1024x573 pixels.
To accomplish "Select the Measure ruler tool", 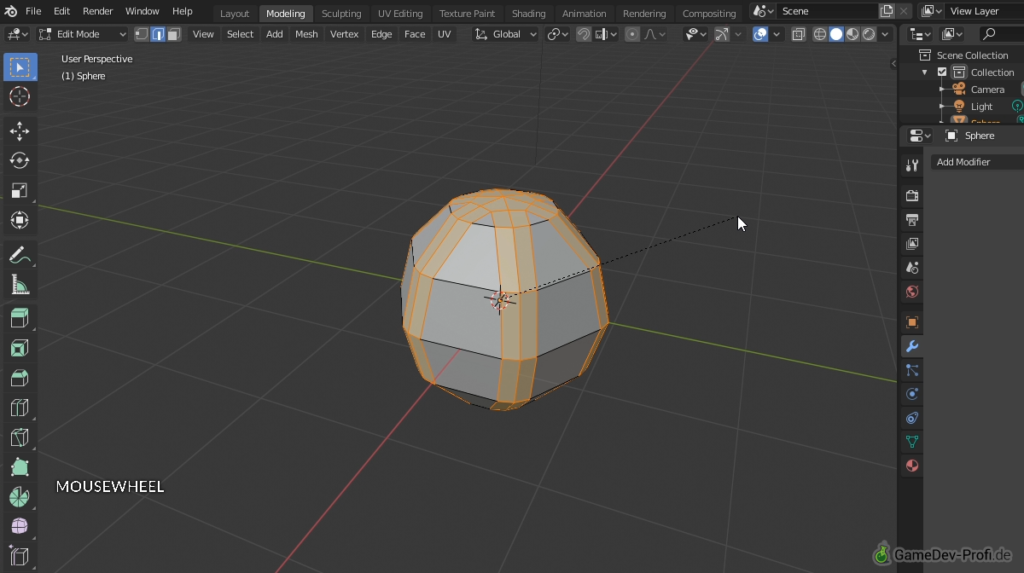I will point(20,285).
